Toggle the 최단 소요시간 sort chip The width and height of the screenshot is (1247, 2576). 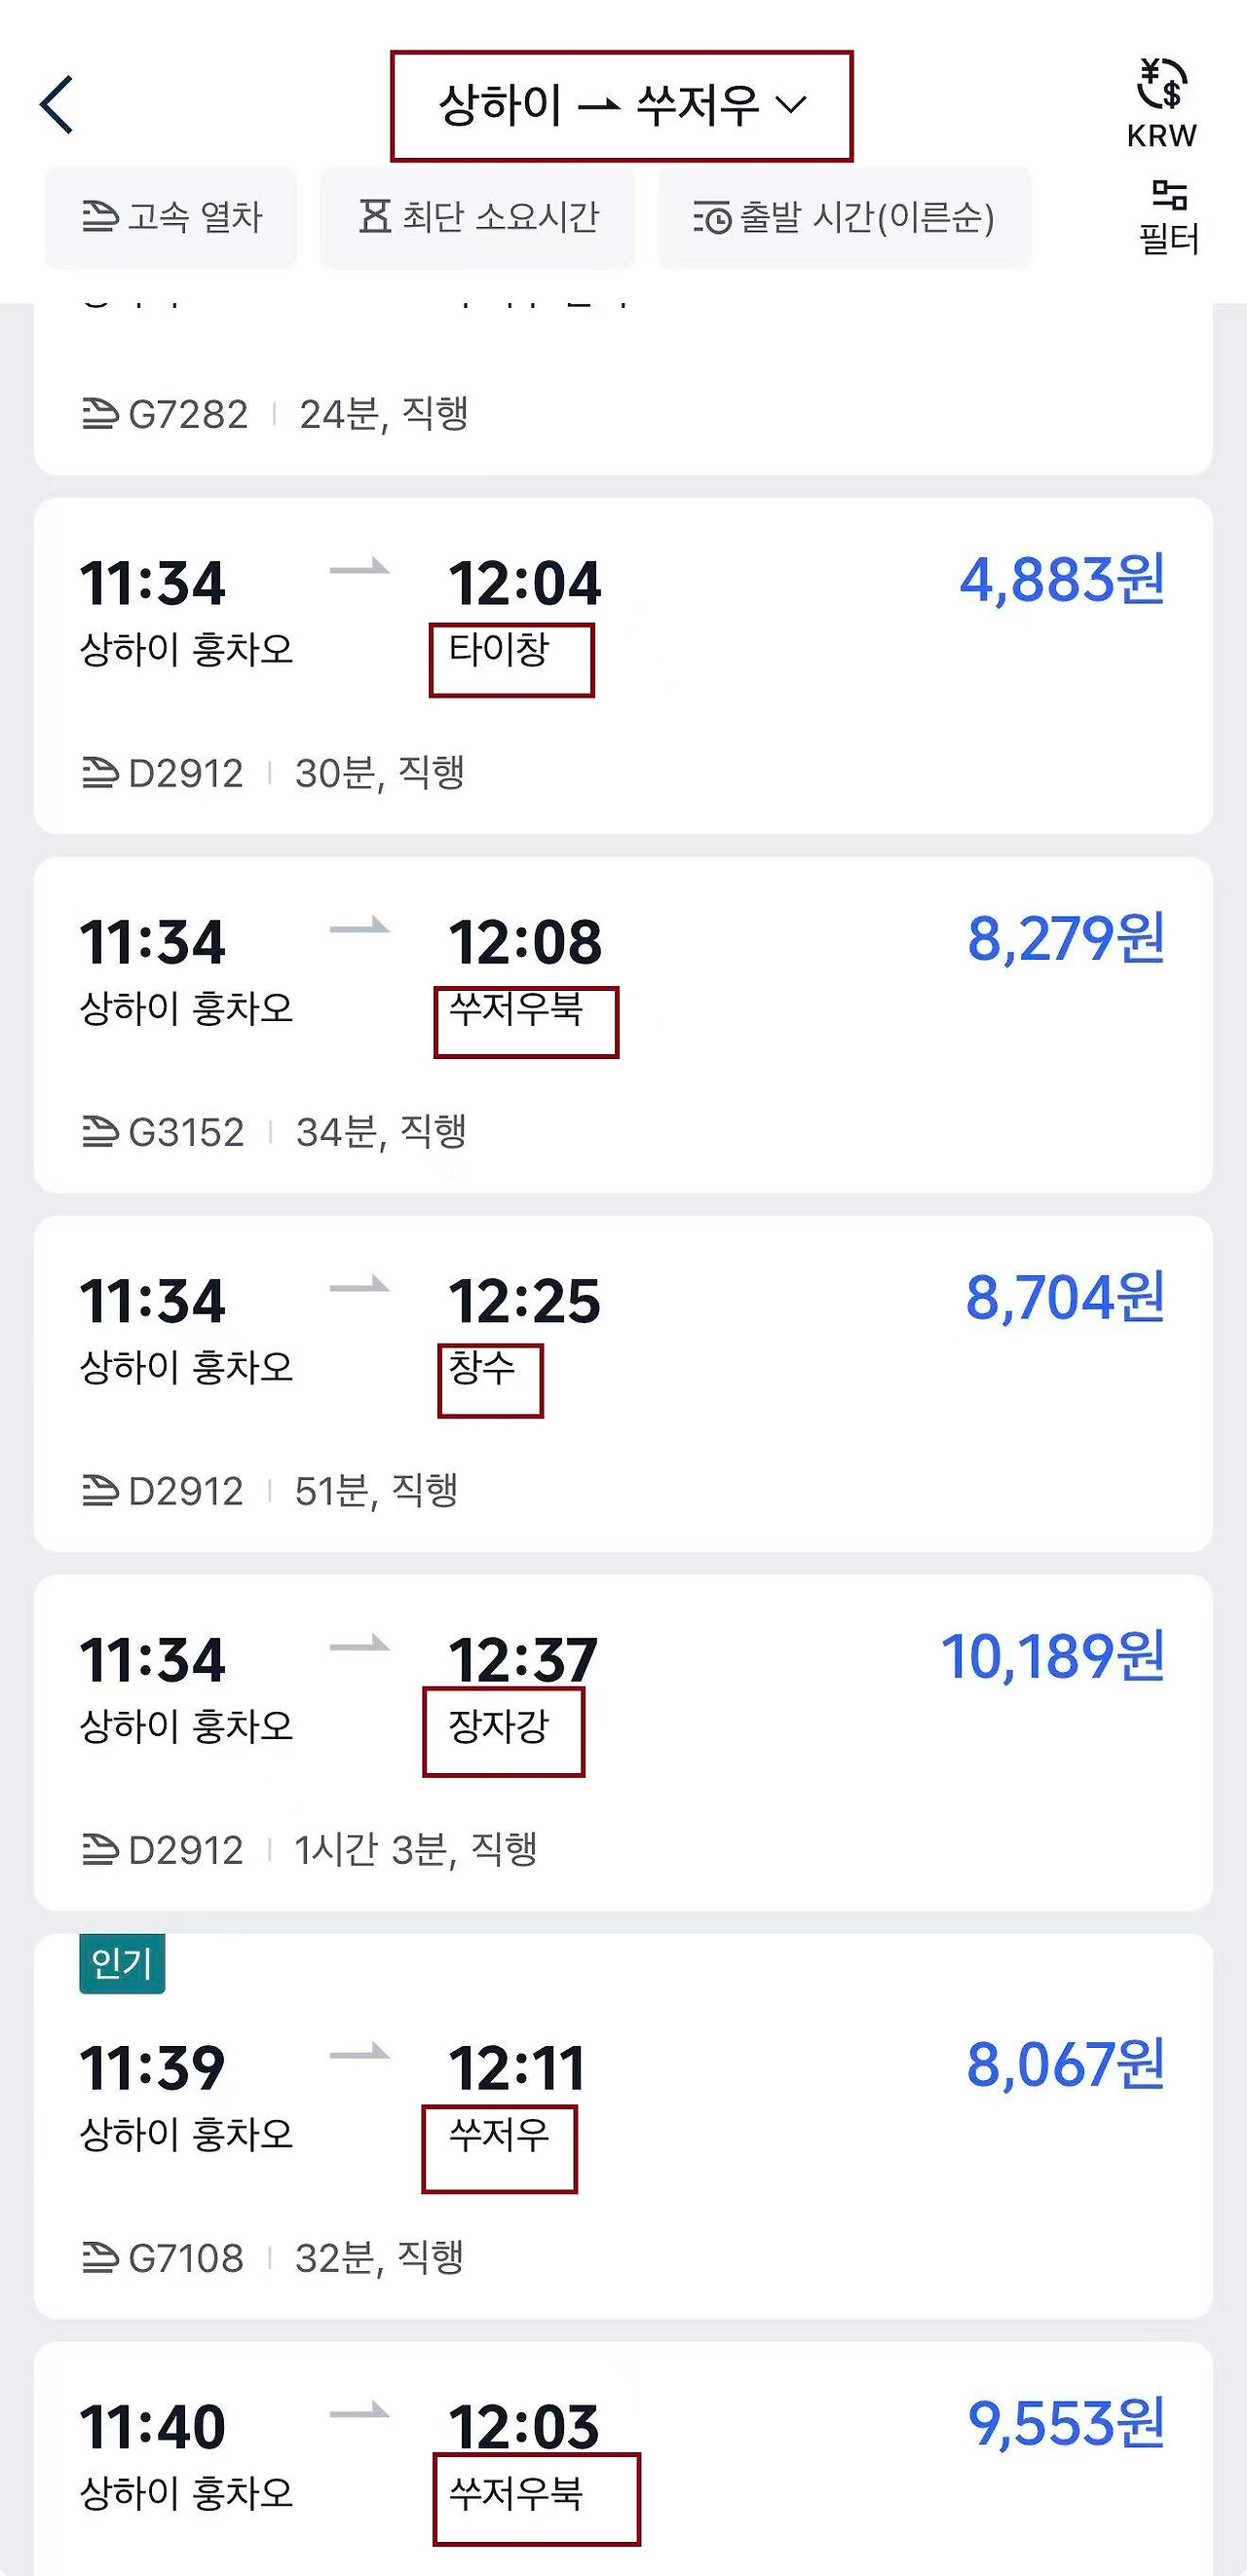(x=477, y=217)
